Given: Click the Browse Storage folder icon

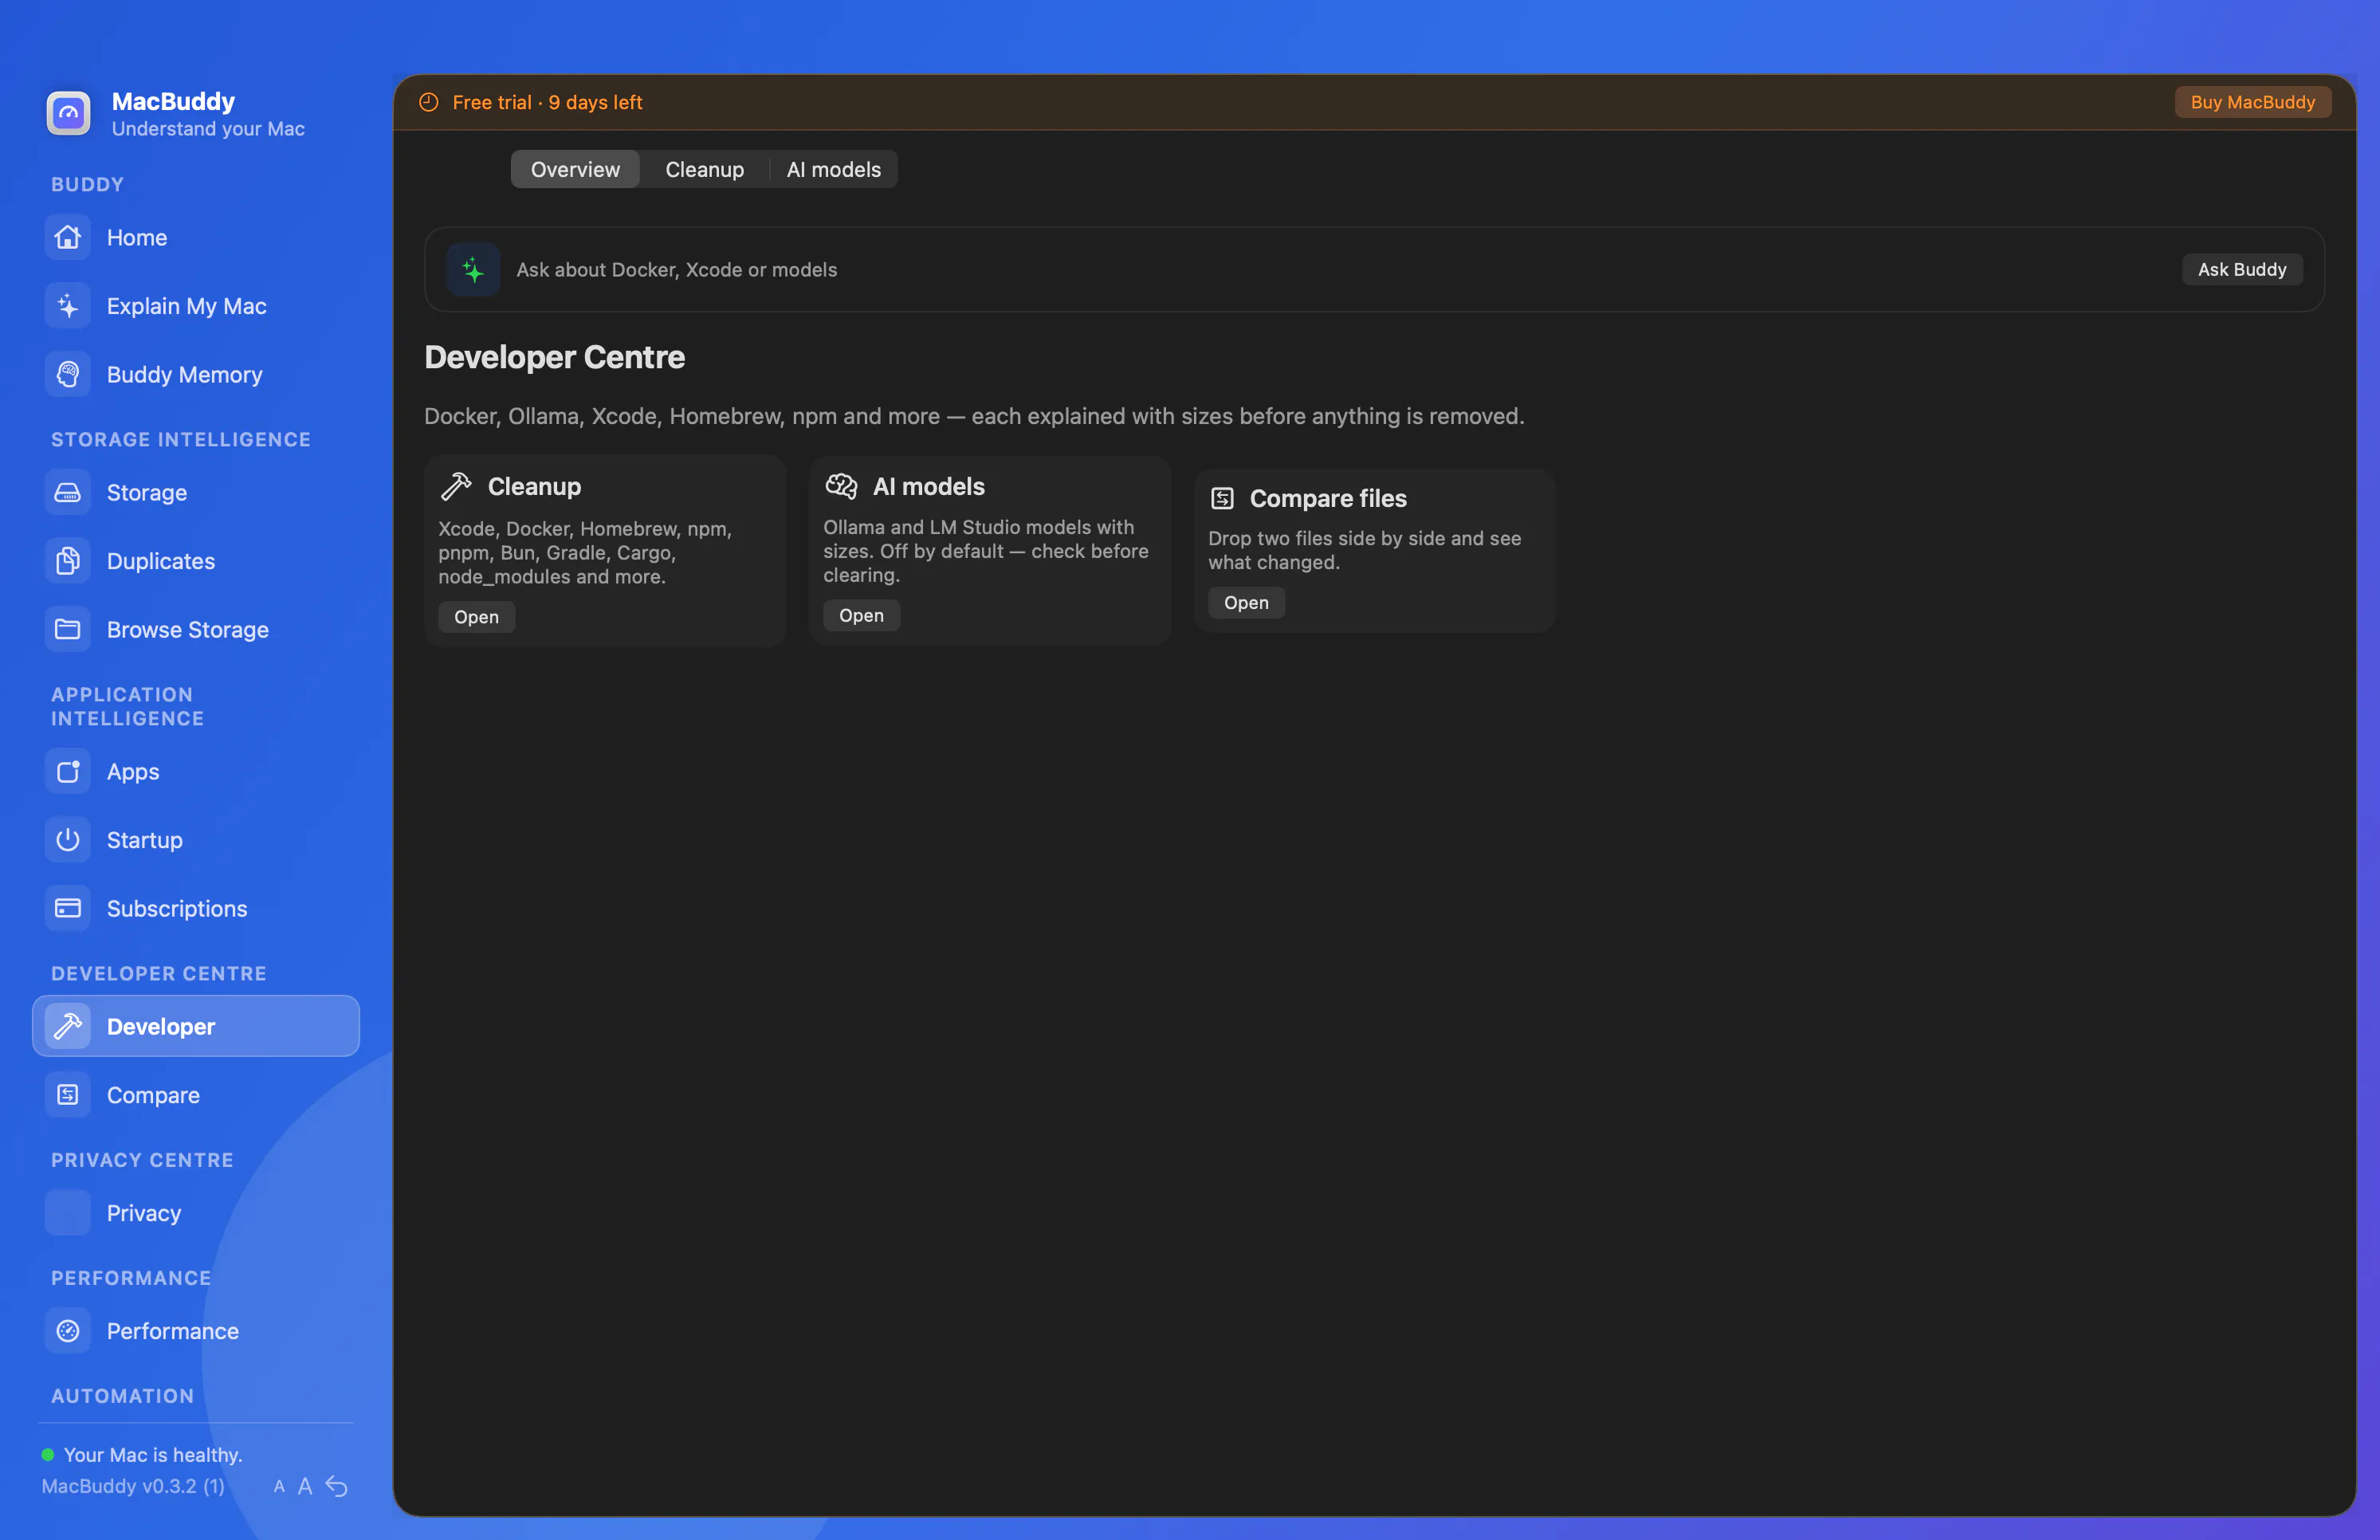Looking at the screenshot, I should click(68, 630).
